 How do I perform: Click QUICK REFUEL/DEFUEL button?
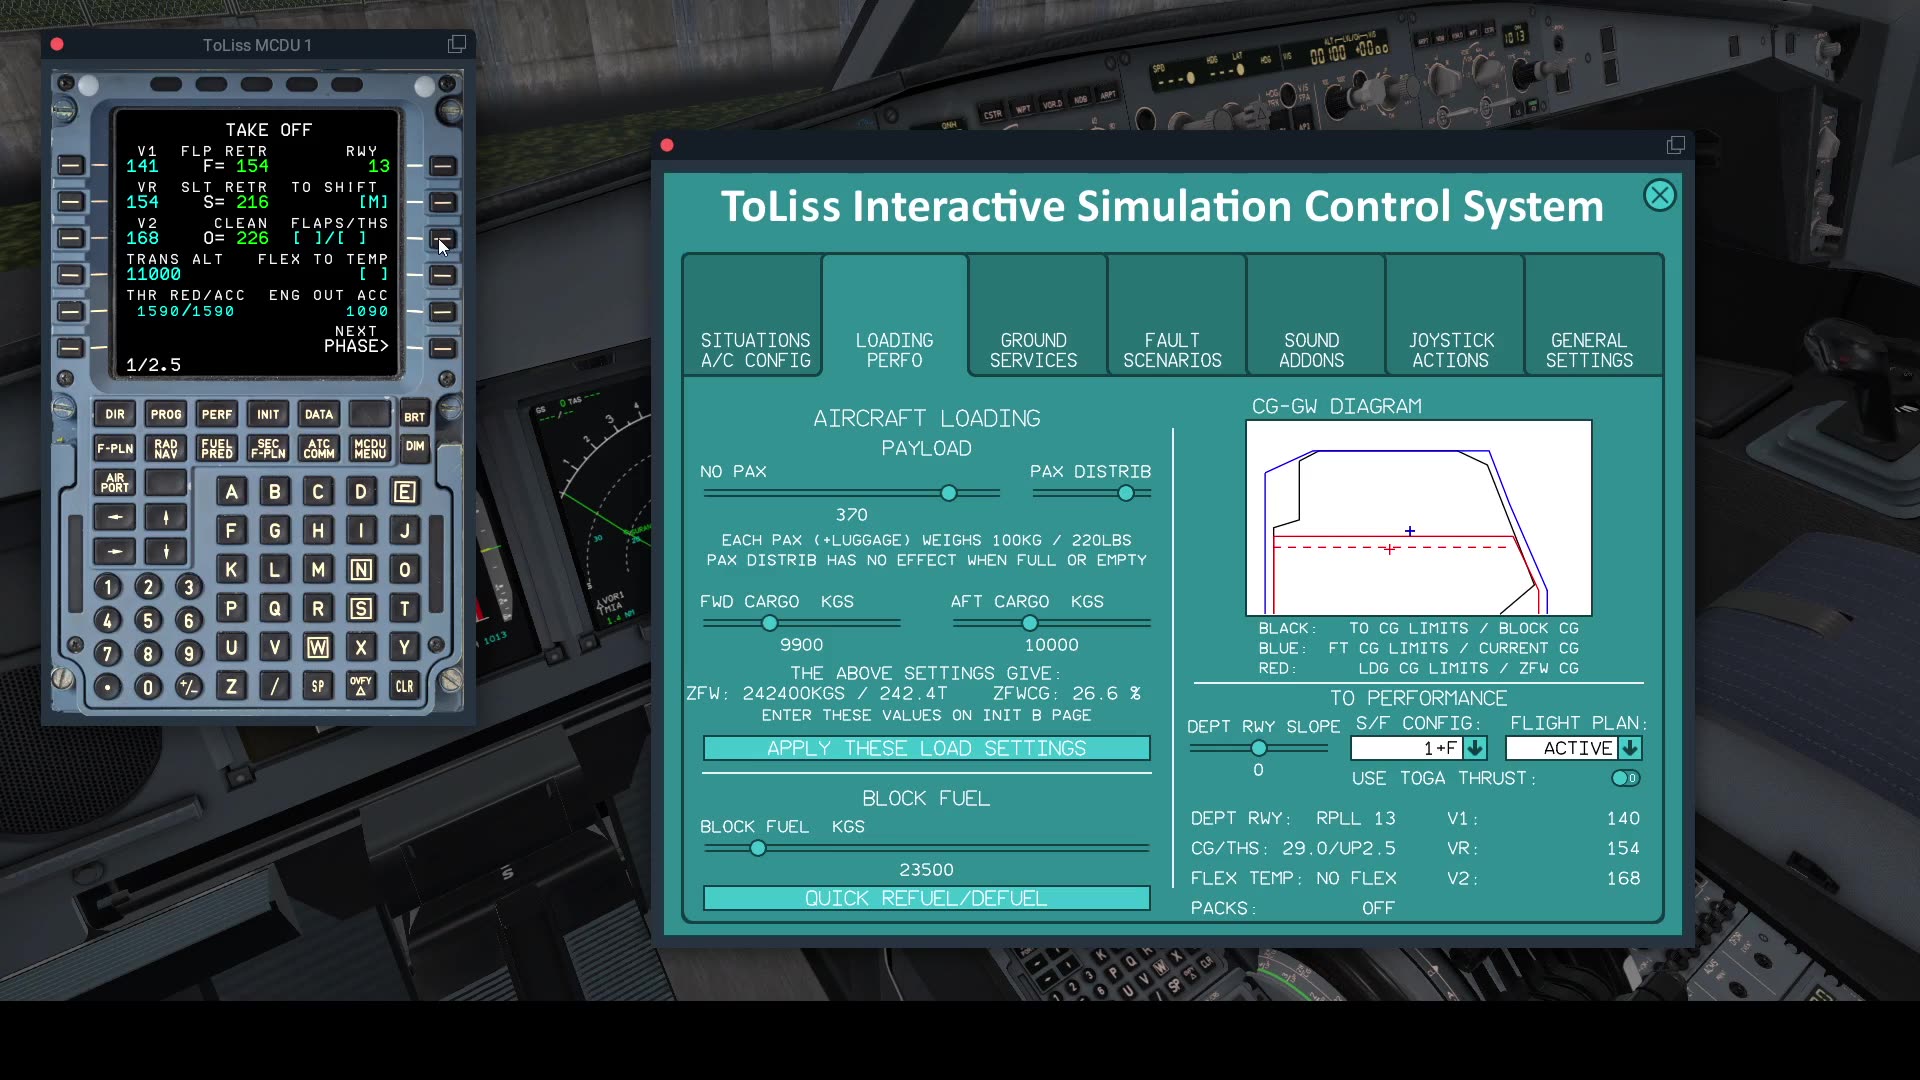click(x=926, y=898)
